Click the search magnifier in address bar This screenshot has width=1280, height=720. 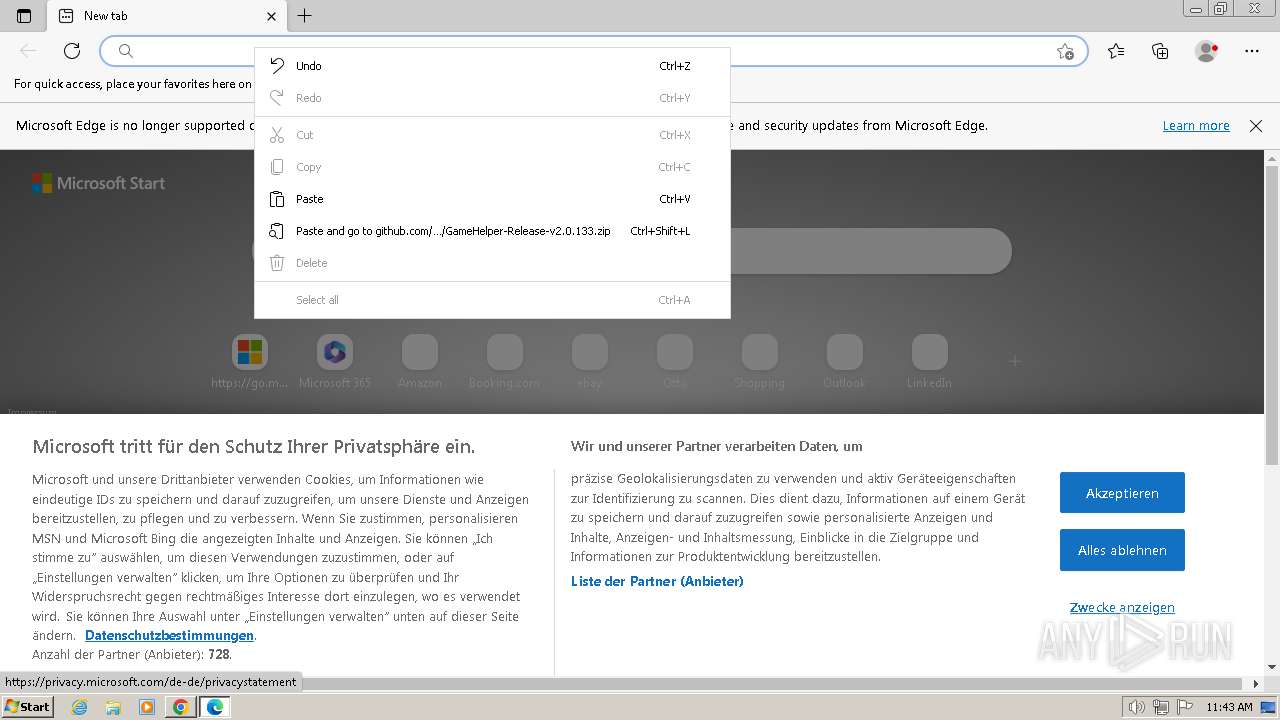pos(125,51)
